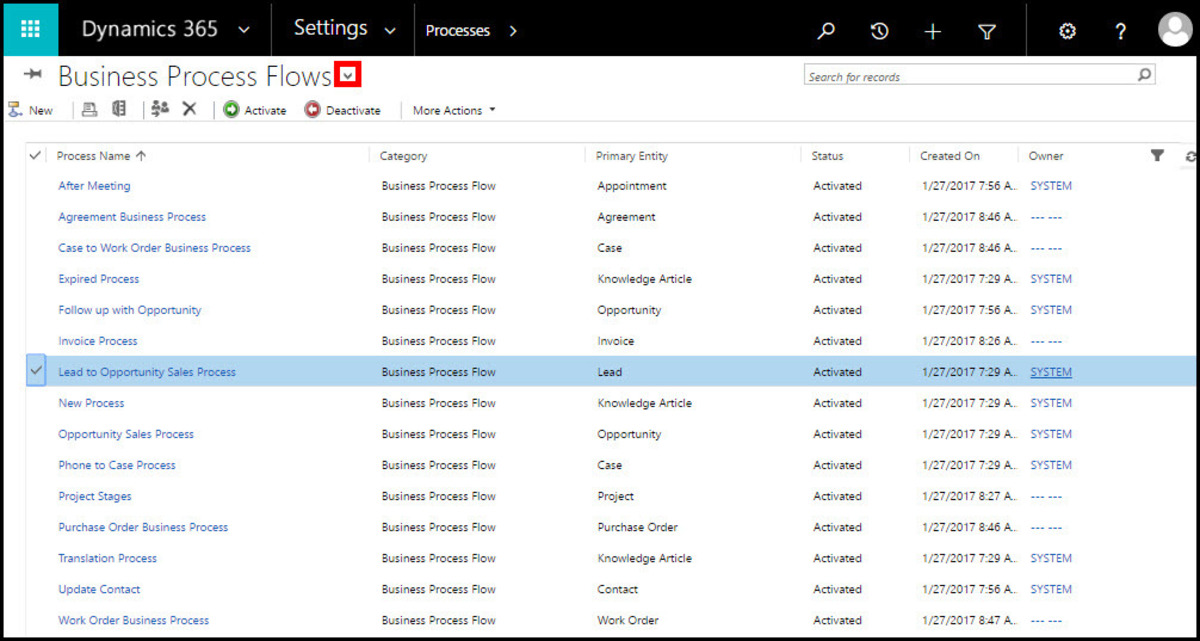Sort by the Category column header

pyautogui.click(x=404, y=156)
